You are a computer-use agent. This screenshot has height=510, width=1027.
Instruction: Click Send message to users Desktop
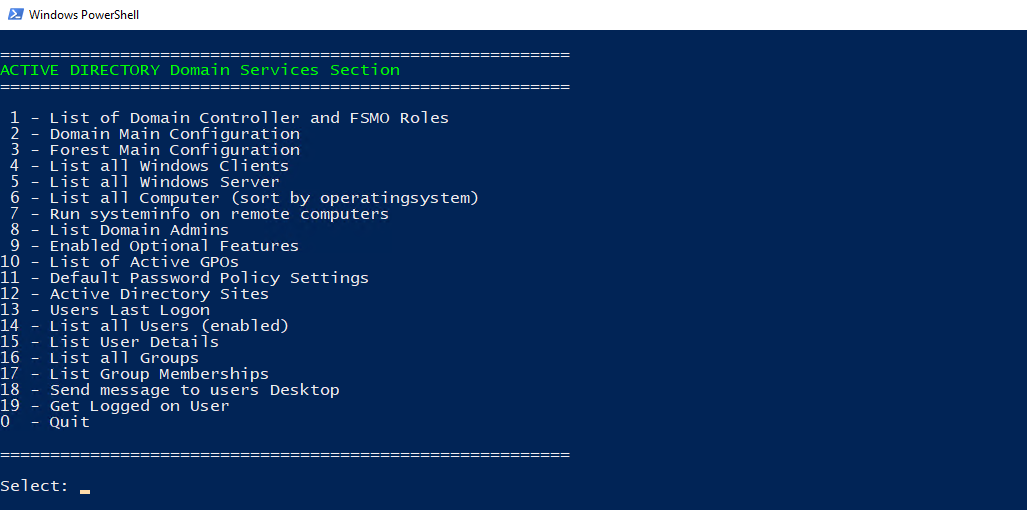click(194, 390)
